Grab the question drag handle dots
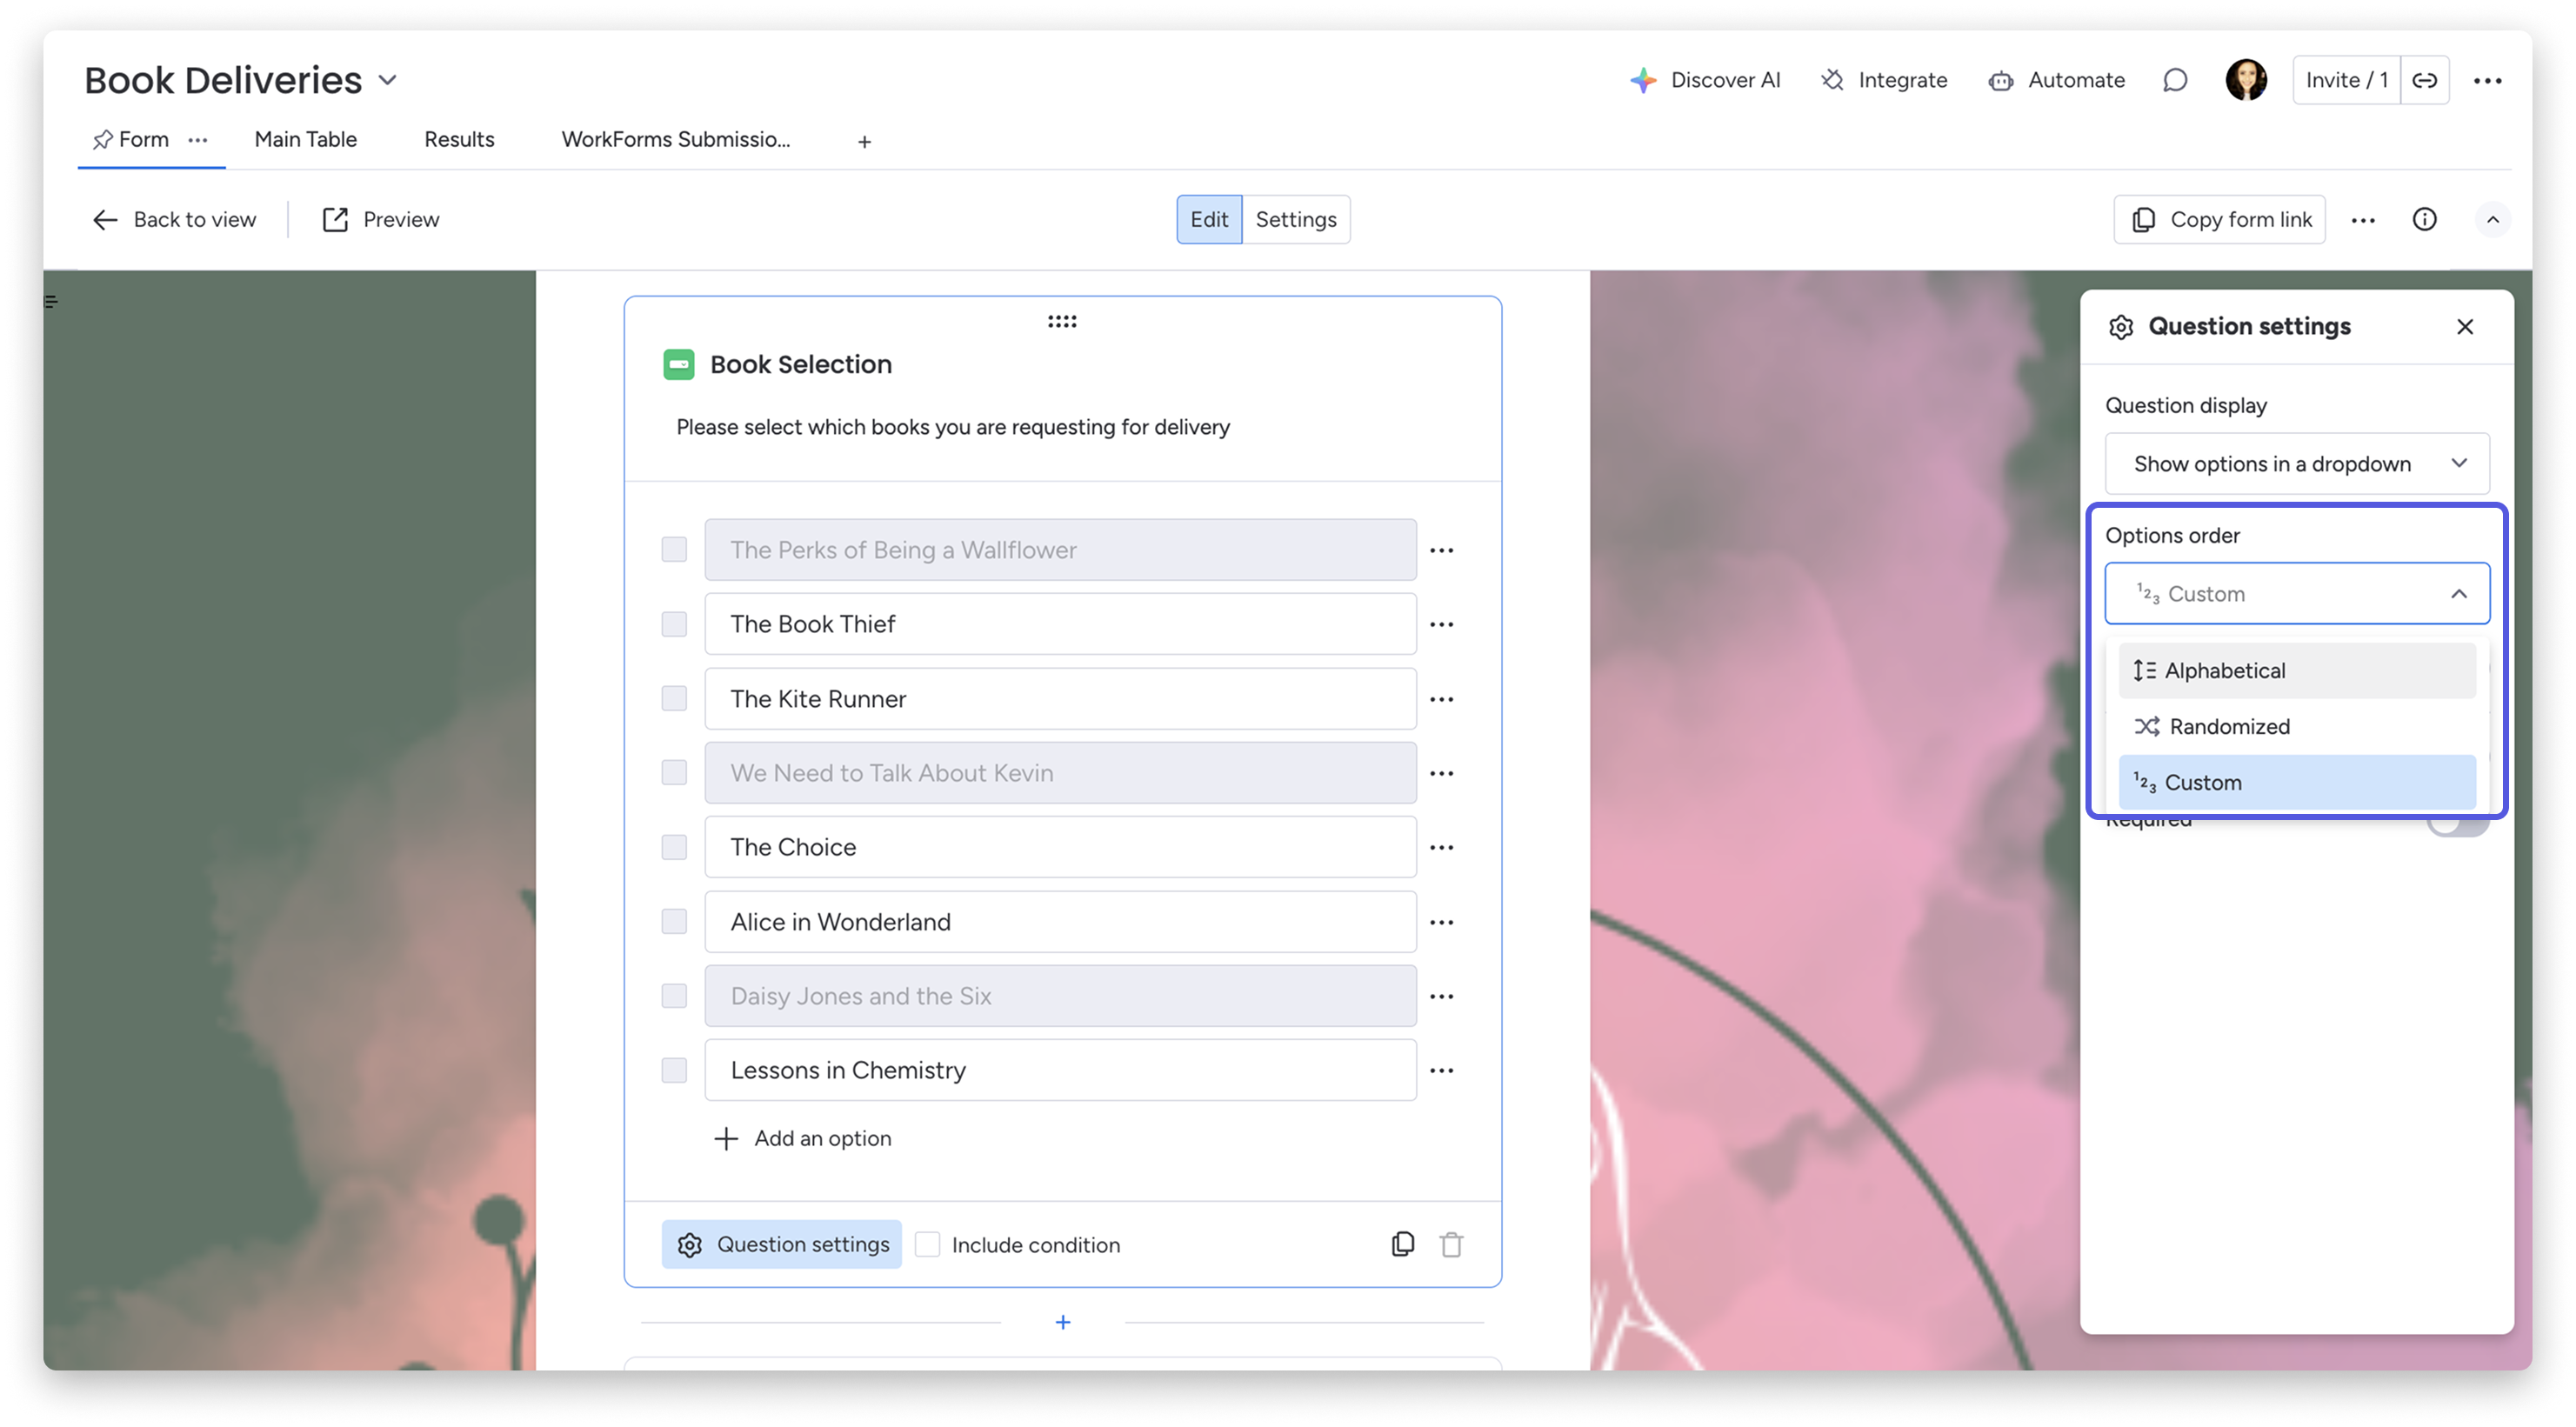This screenshot has width=2576, height=1427. tap(1062, 321)
